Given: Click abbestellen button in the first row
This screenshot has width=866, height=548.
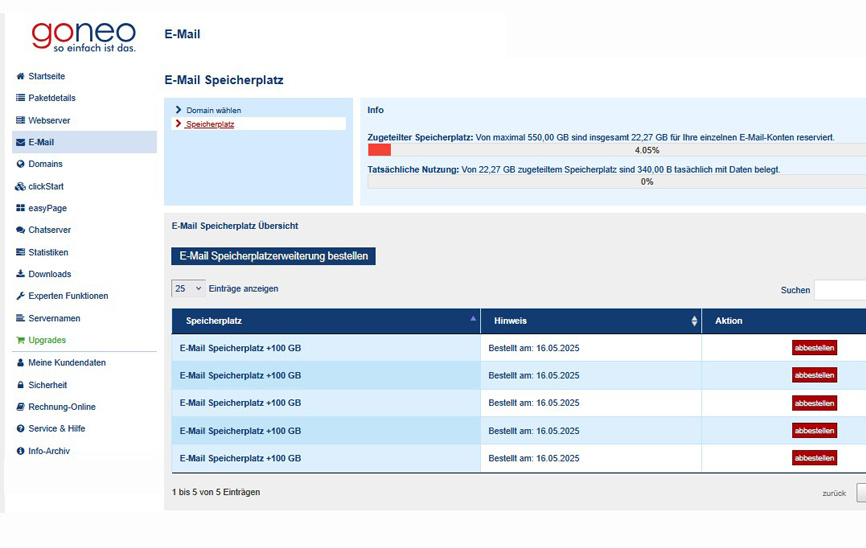Looking at the screenshot, I should (x=814, y=348).
